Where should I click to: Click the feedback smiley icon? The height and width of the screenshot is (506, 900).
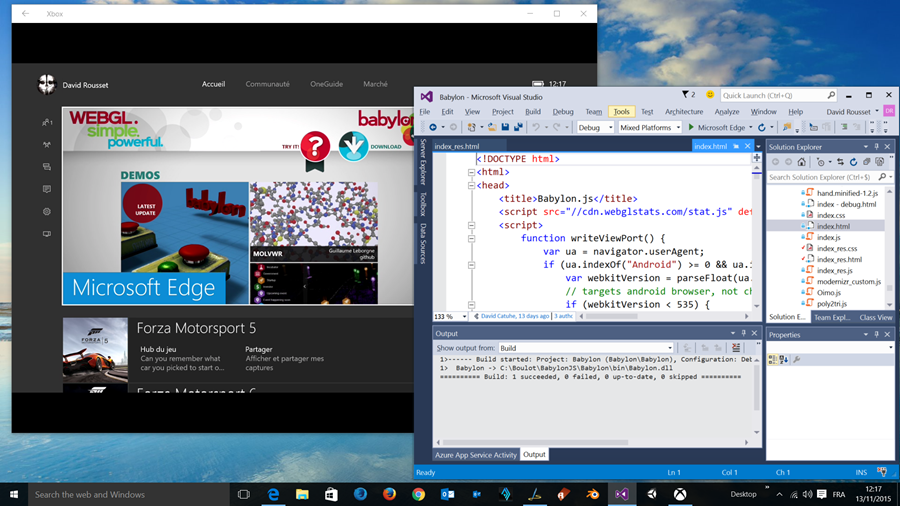709,95
